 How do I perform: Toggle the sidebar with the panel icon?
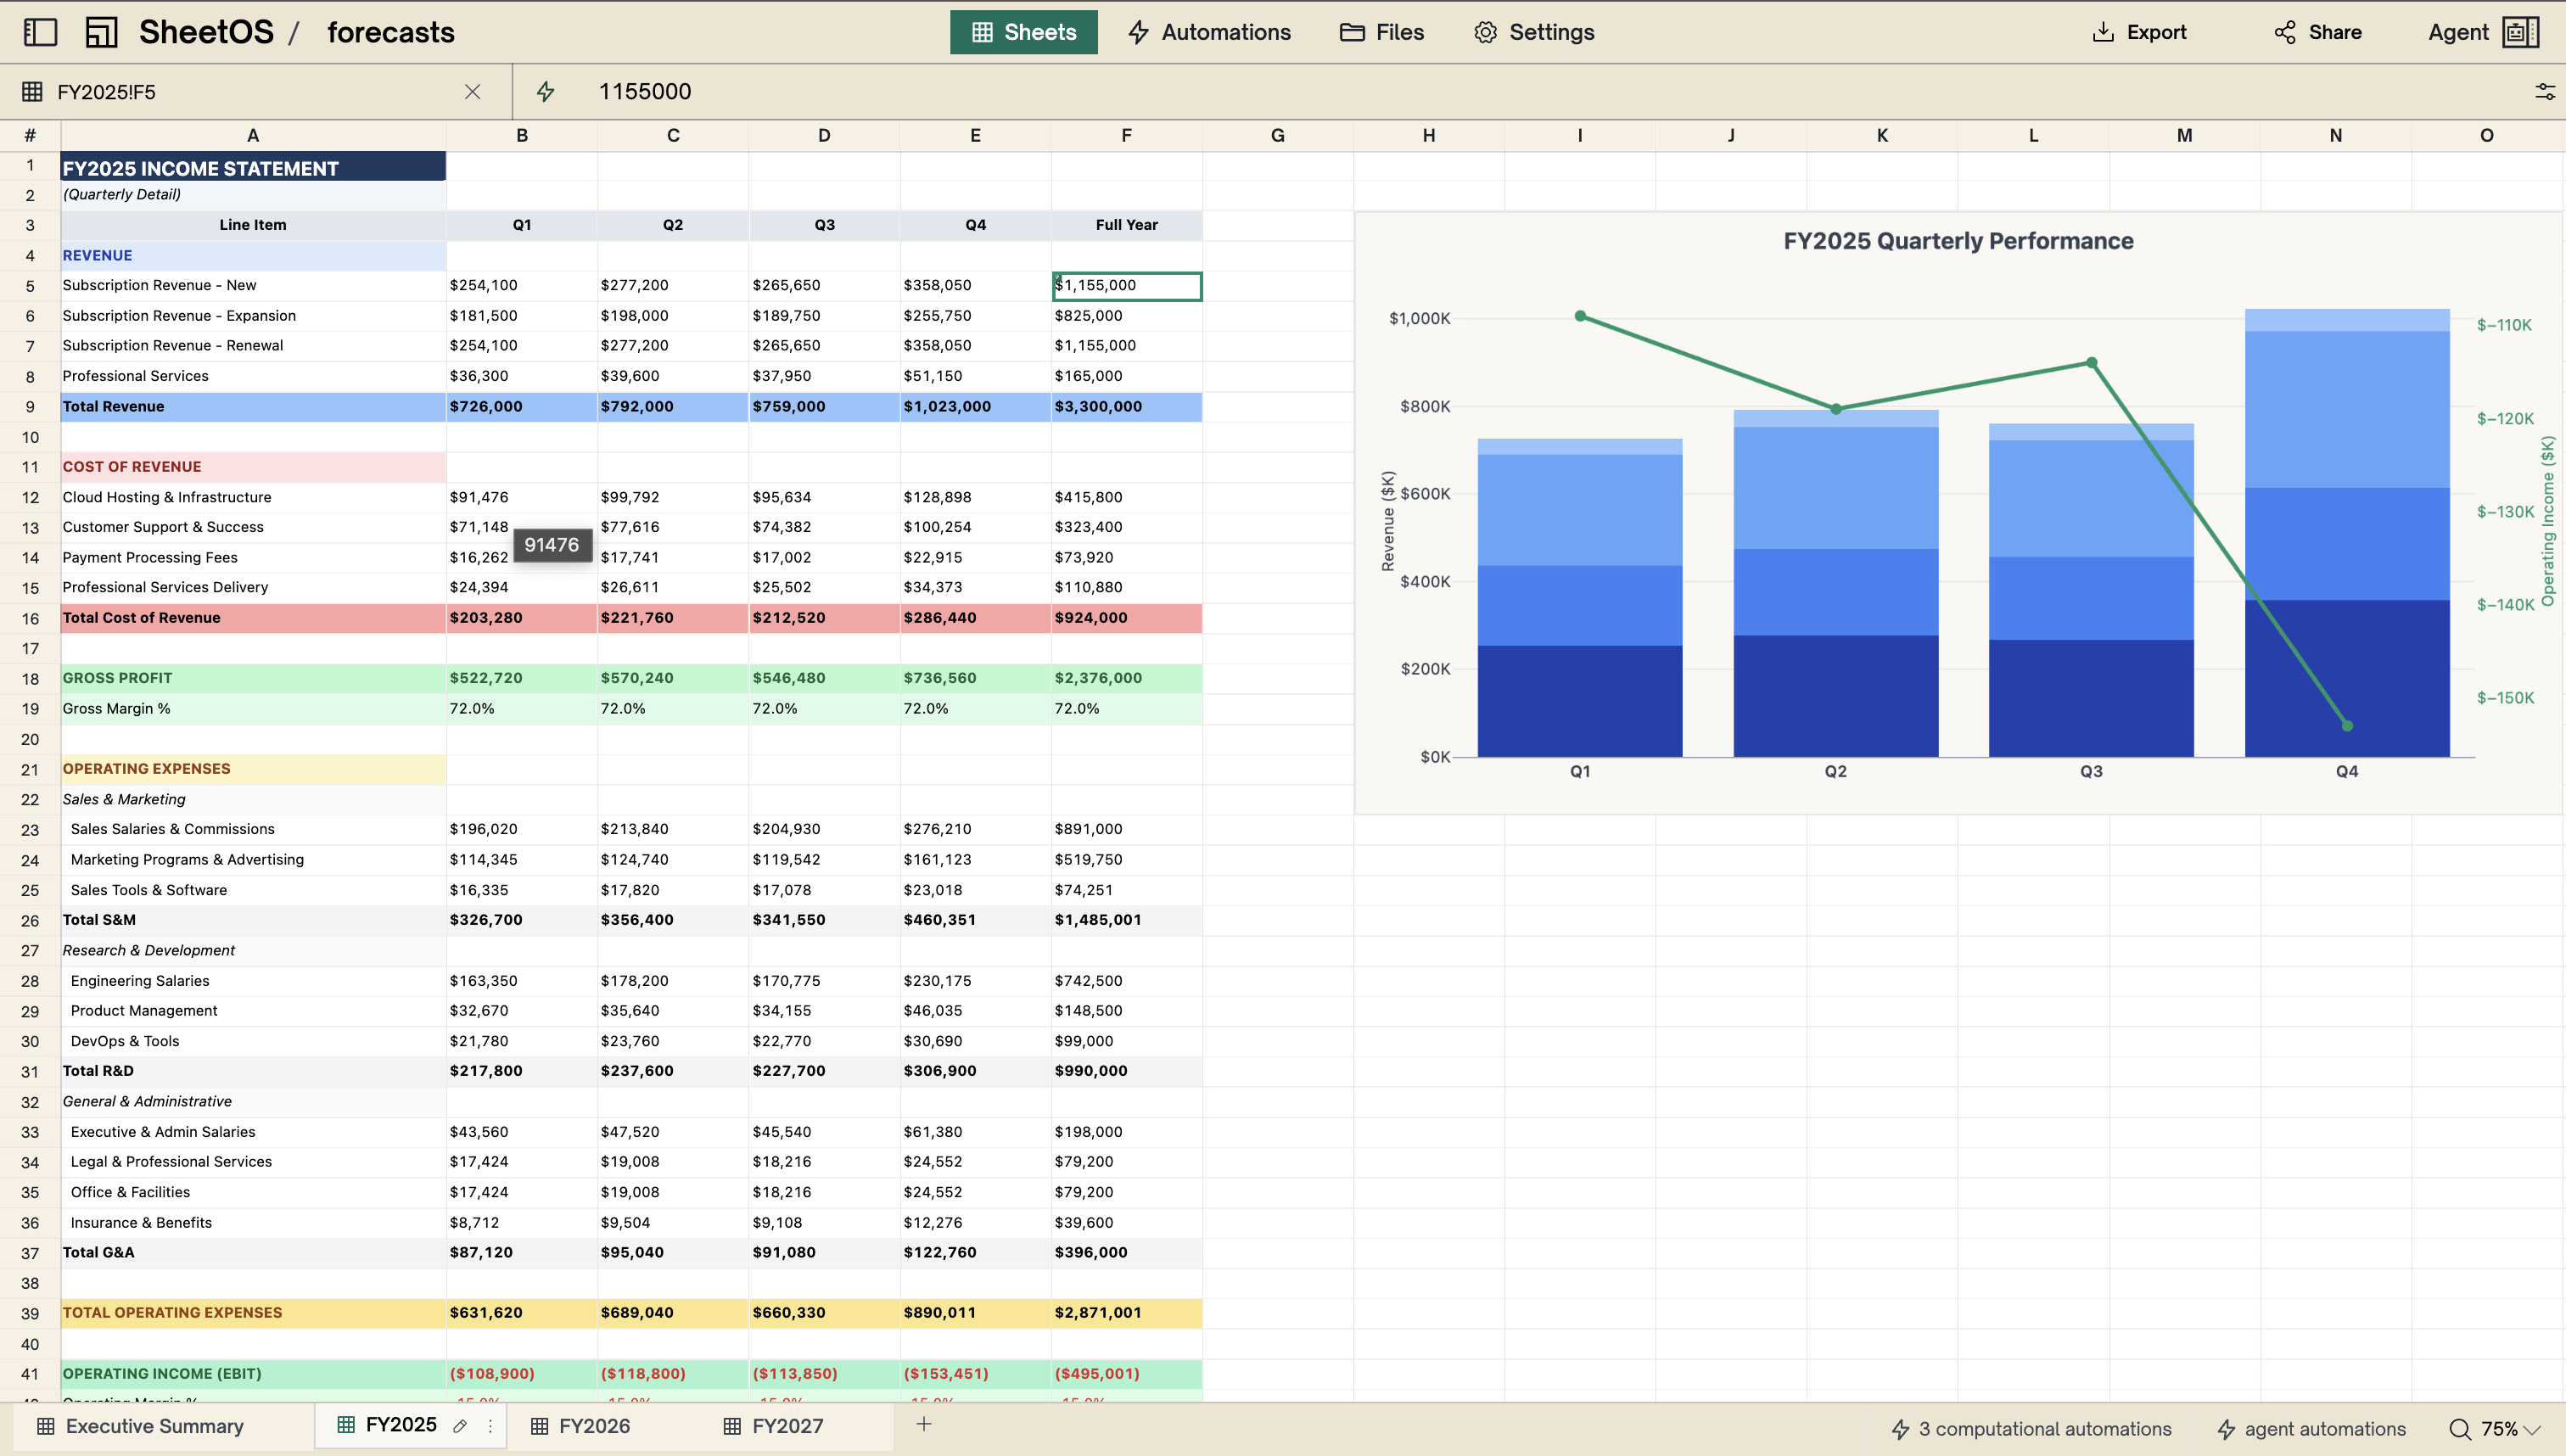click(x=40, y=32)
